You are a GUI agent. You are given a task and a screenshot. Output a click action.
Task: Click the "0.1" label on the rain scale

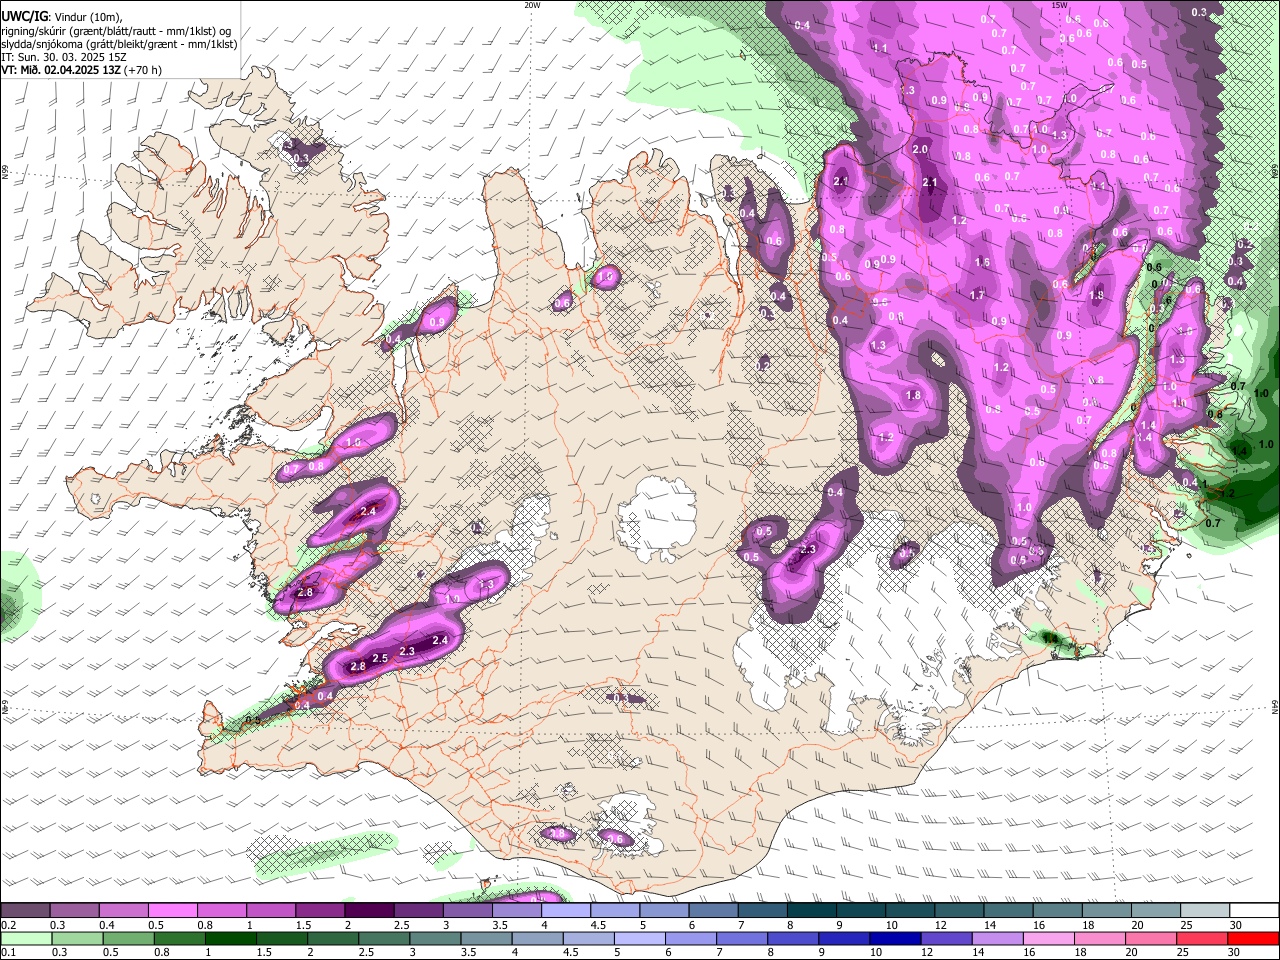pyautogui.click(x=8, y=953)
